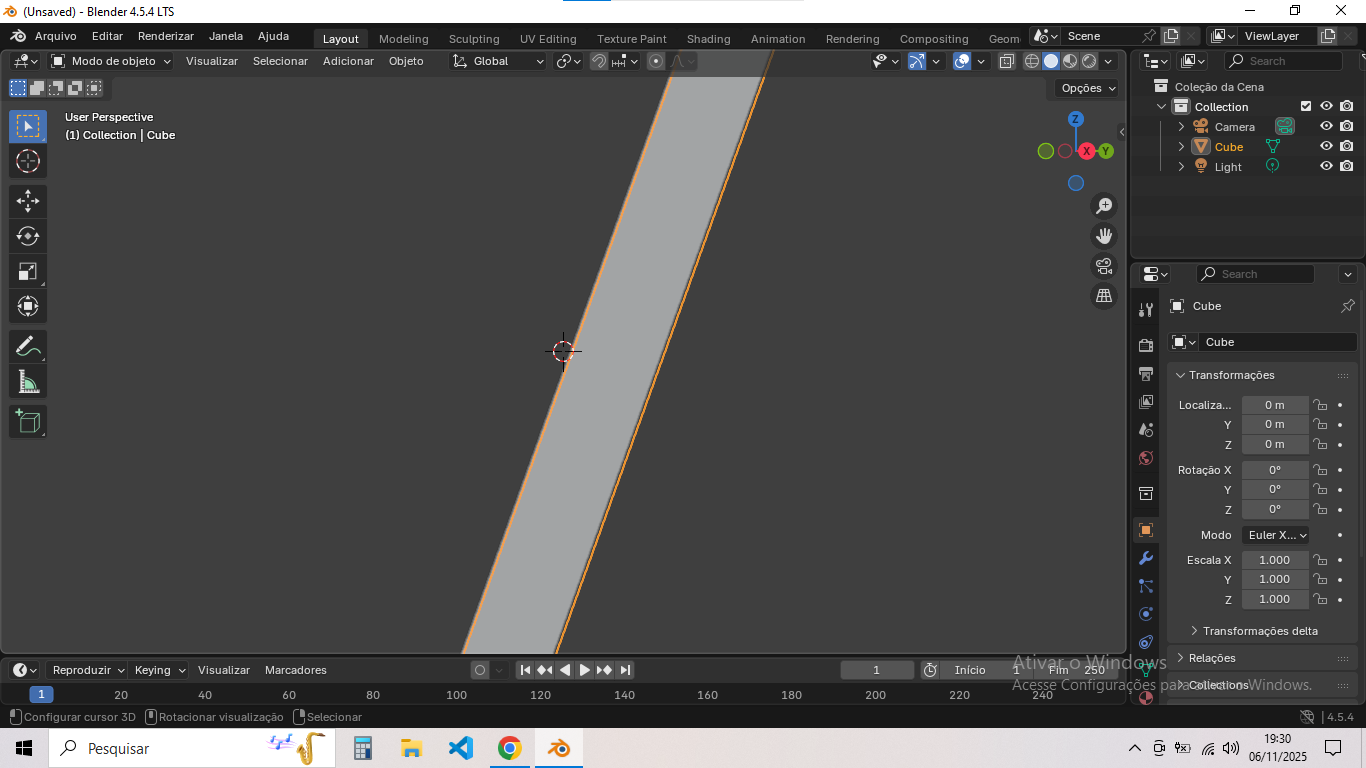Image resolution: width=1366 pixels, height=768 pixels.
Task: Edit the Fim end frame field
Action: click(1078, 670)
